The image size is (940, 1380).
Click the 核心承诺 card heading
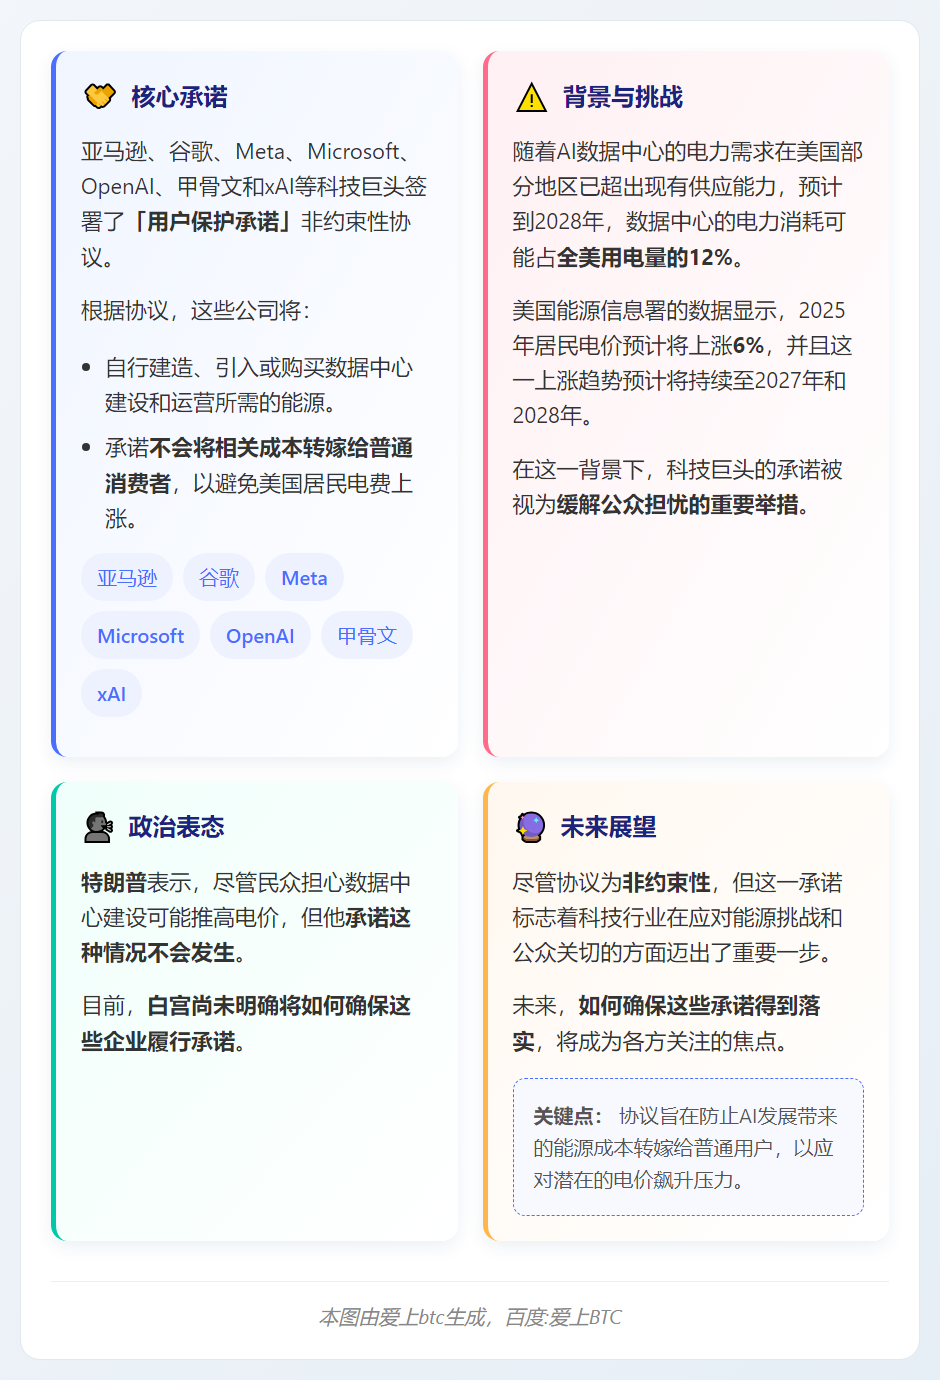point(179,97)
